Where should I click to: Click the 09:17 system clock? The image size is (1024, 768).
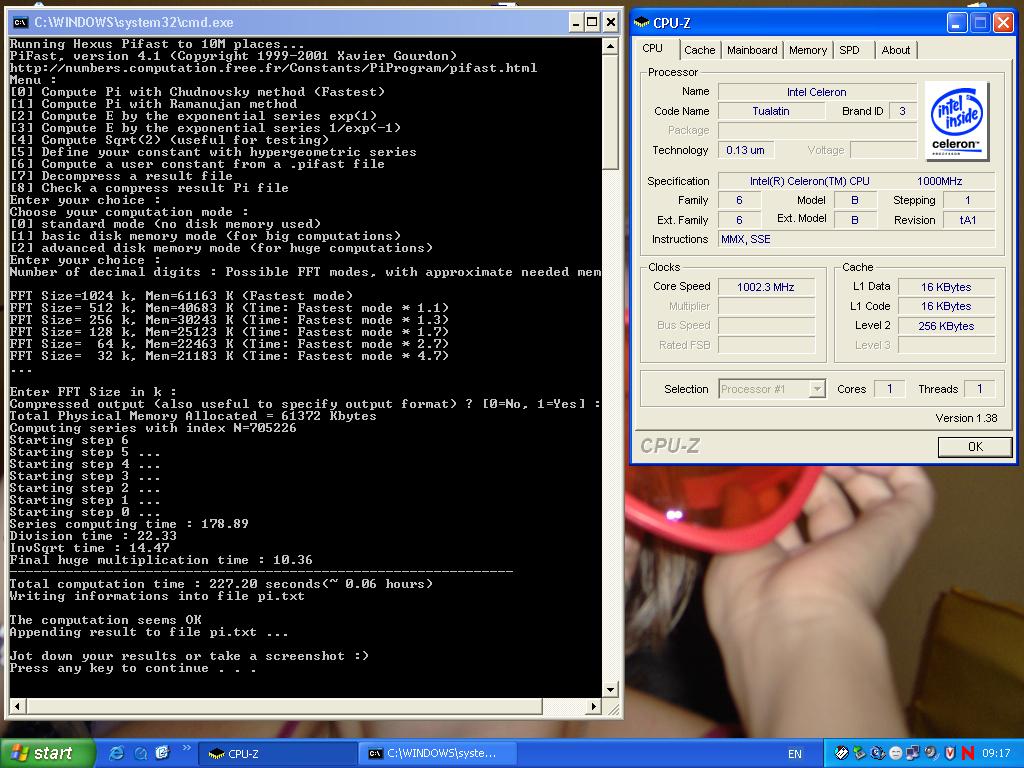click(996, 753)
